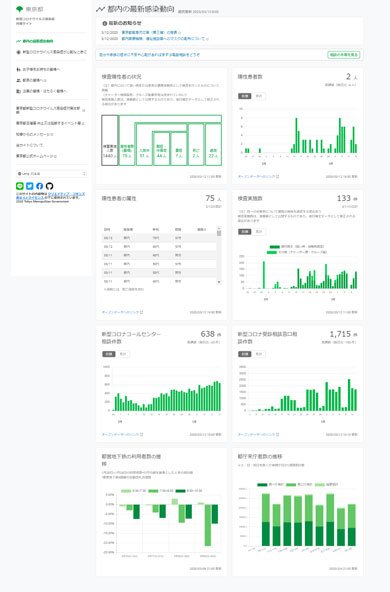
Task: Sort patient table by 居住地 column header
Action: [128, 229]
